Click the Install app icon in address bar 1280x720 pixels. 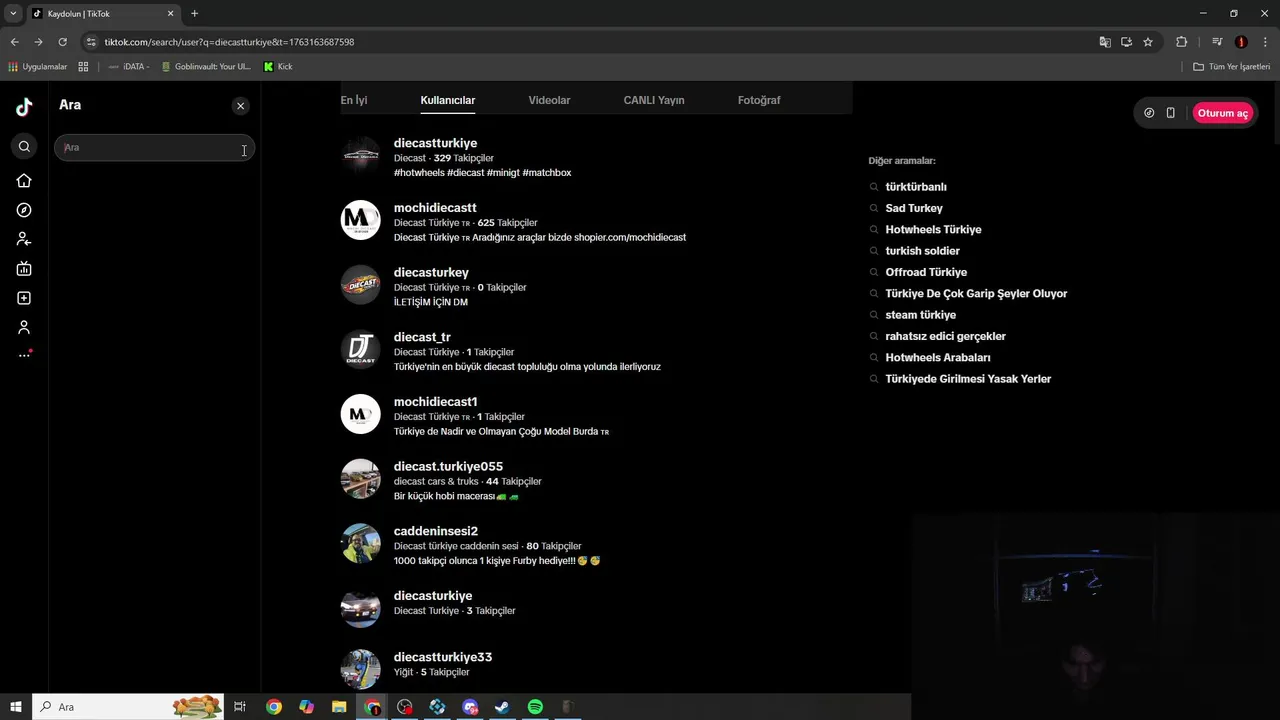coord(1126,42)
